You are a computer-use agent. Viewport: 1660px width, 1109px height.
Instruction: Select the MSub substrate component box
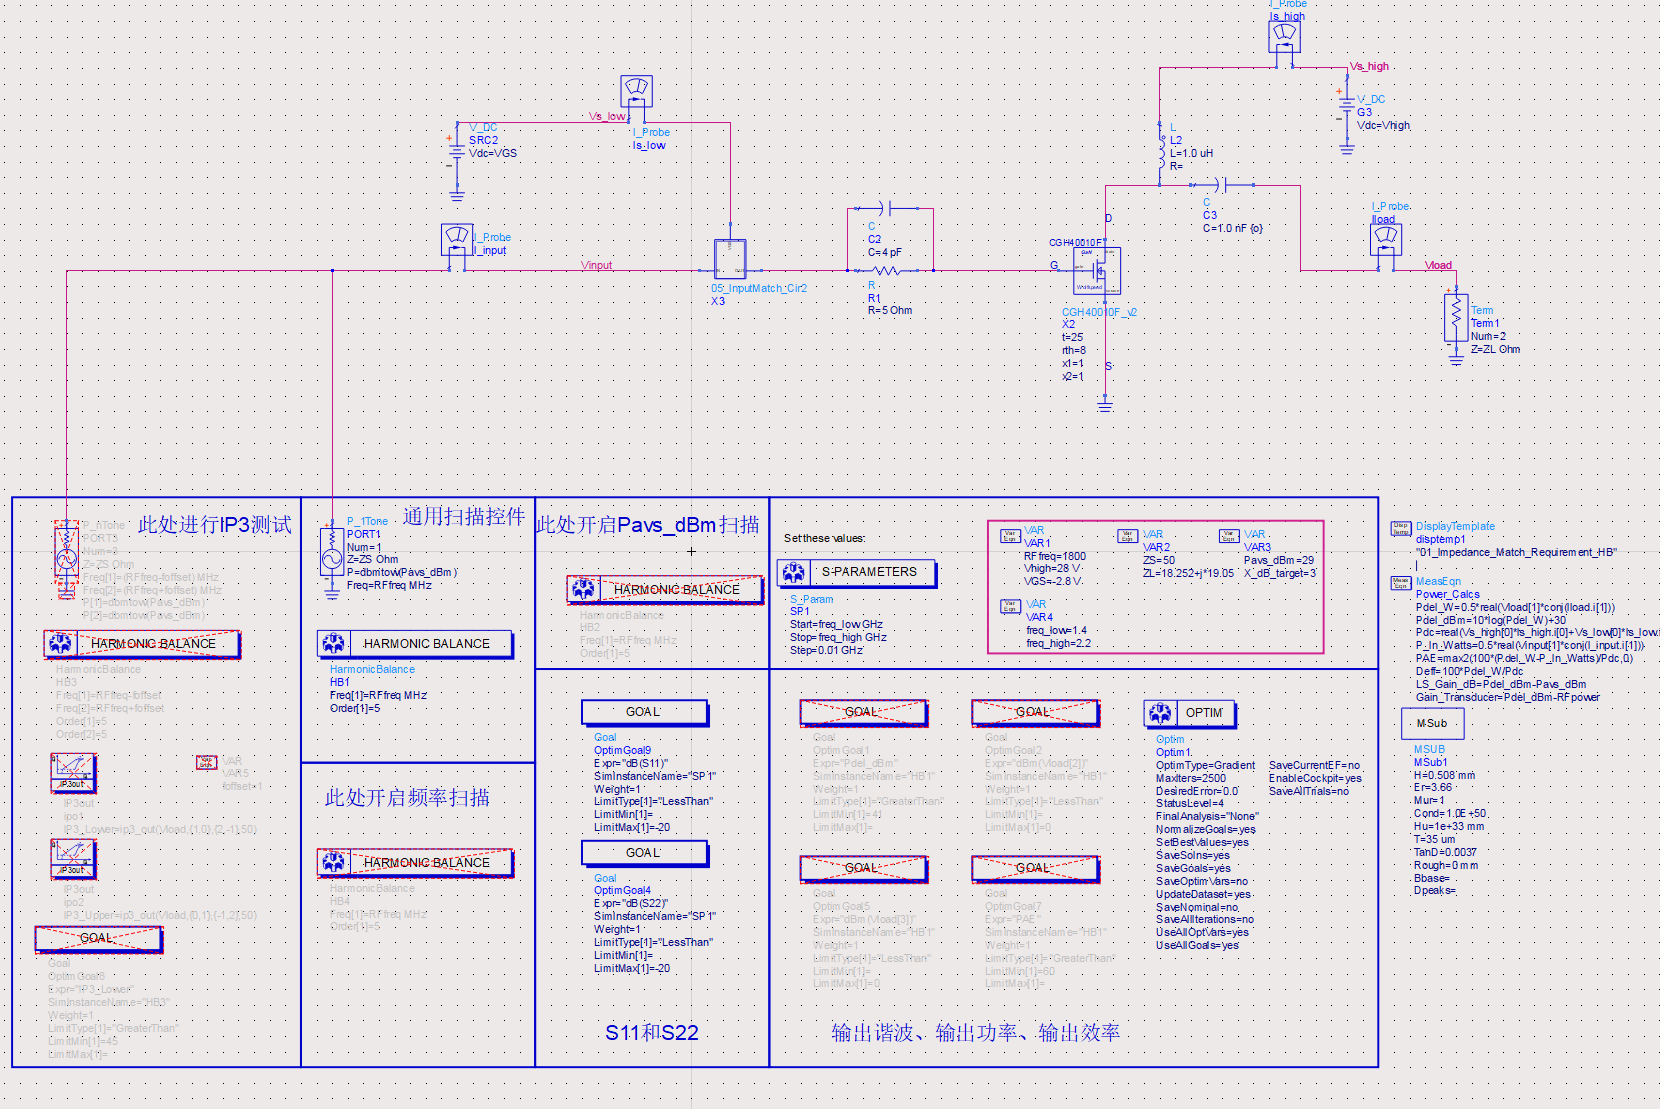tap(1433, 724)
